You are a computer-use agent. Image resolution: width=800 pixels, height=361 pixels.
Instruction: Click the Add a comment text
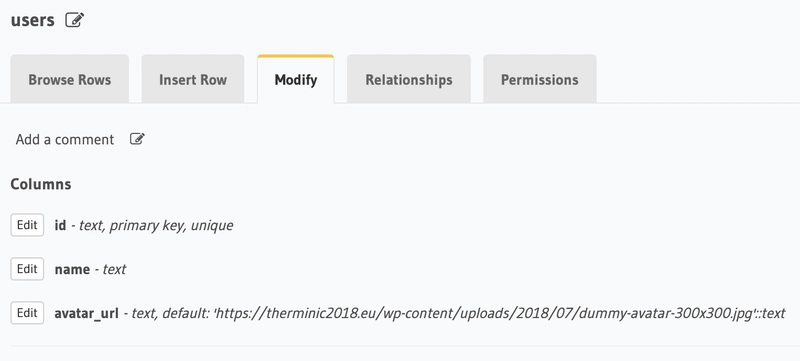65,139
